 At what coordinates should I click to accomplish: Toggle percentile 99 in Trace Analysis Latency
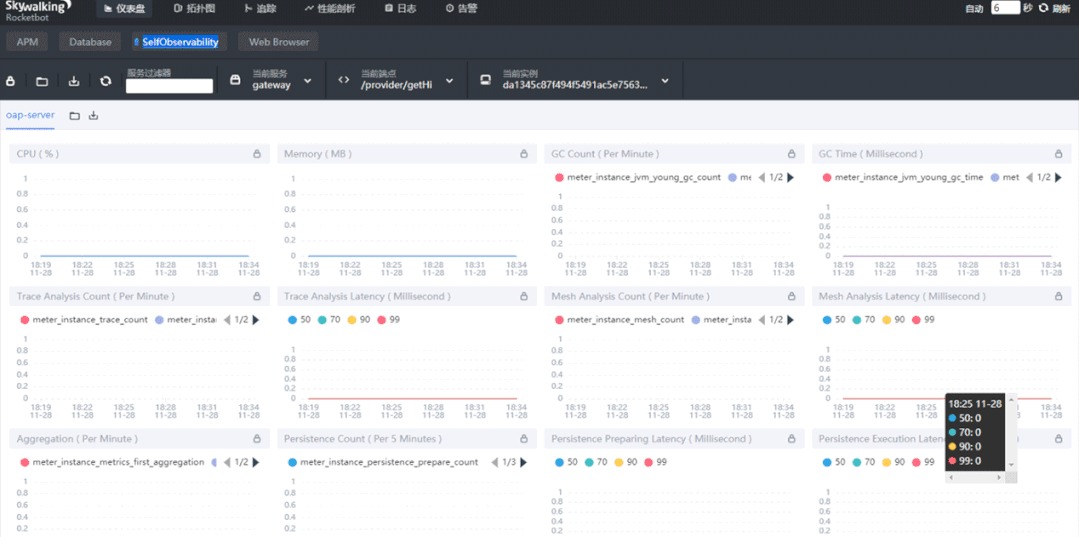(388, 320)
